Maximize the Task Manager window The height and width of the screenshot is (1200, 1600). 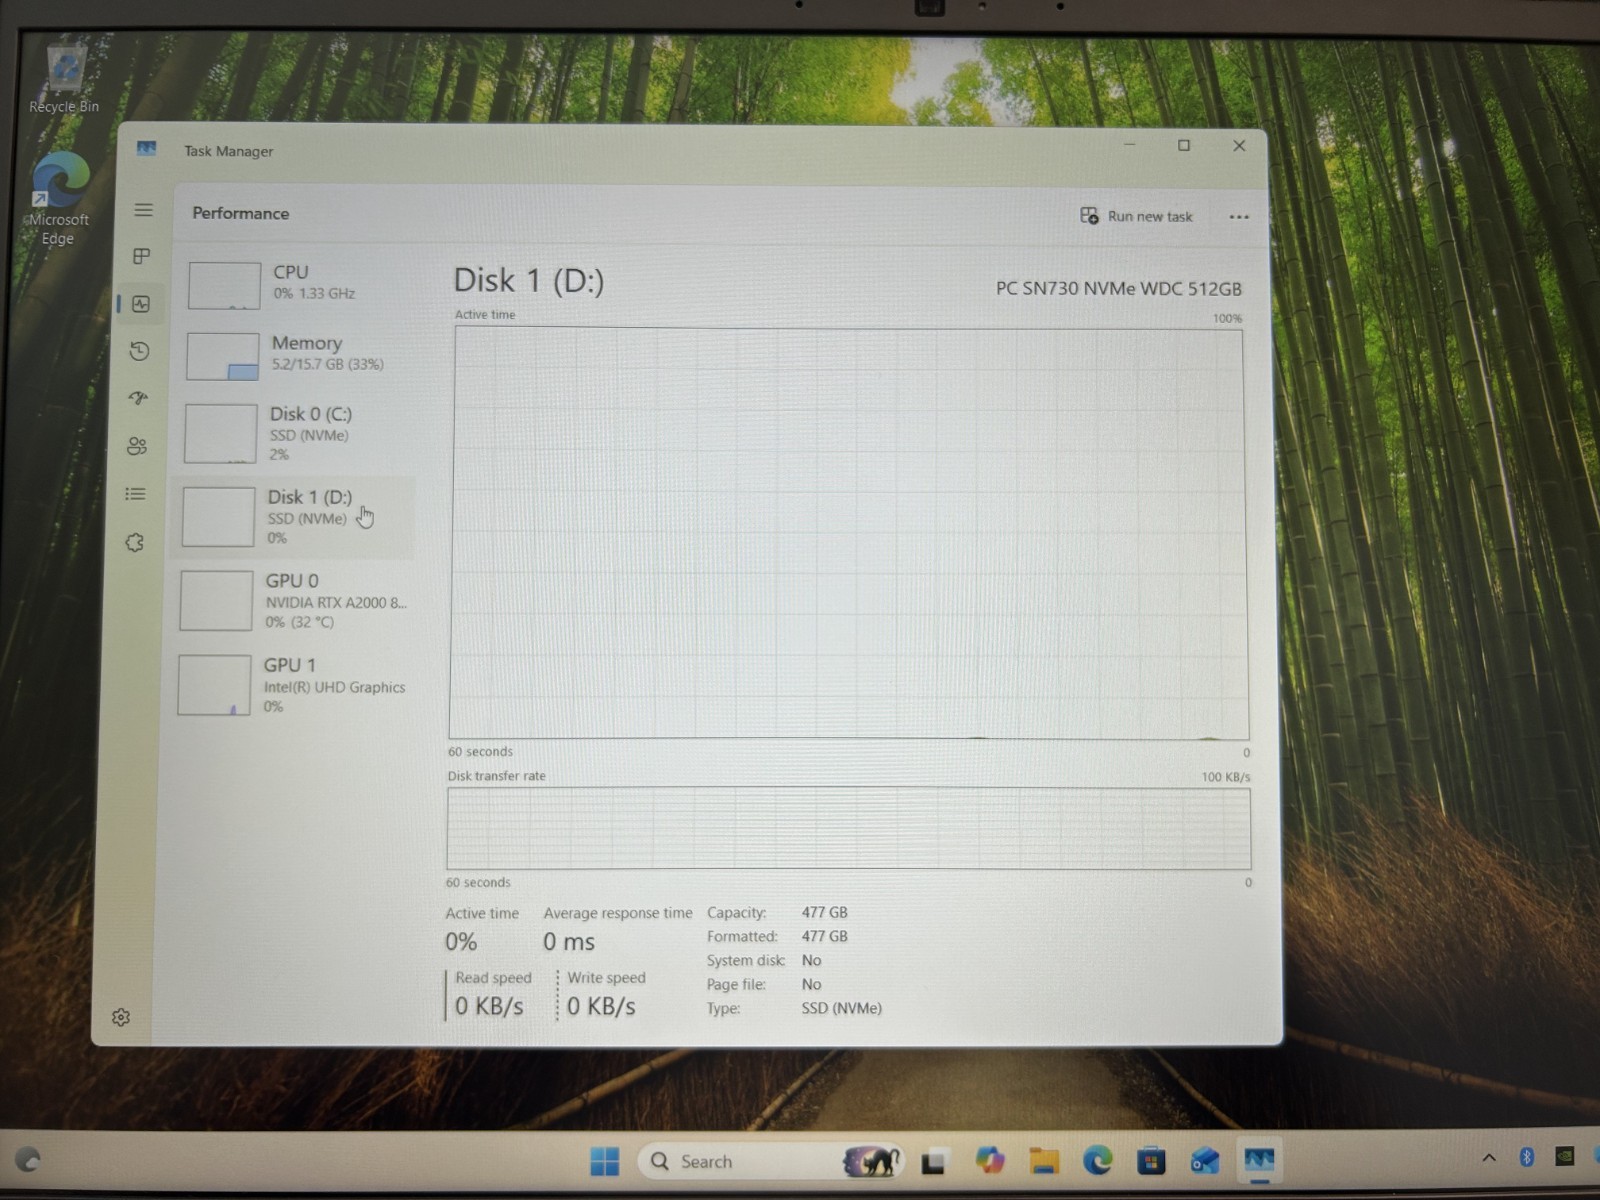1184,145
